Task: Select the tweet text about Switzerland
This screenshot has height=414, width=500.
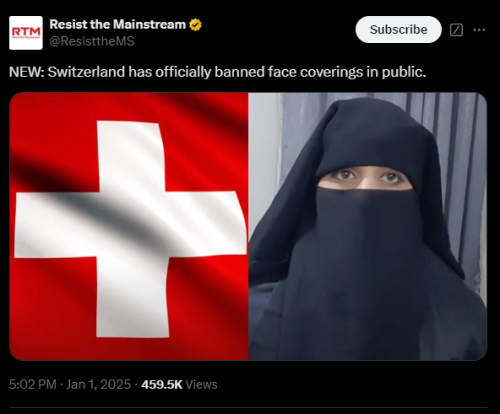Action: (217, 72)
